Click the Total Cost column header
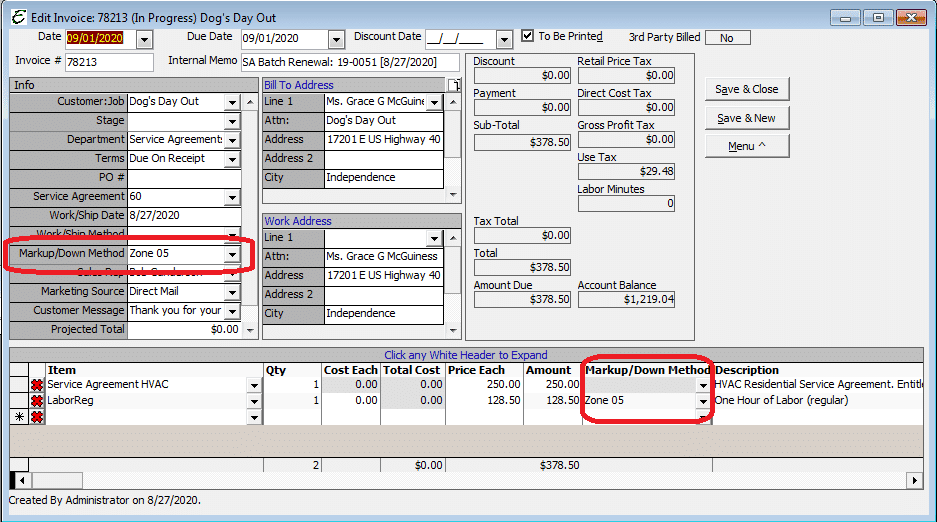The image size is (937, 522). 411,370
